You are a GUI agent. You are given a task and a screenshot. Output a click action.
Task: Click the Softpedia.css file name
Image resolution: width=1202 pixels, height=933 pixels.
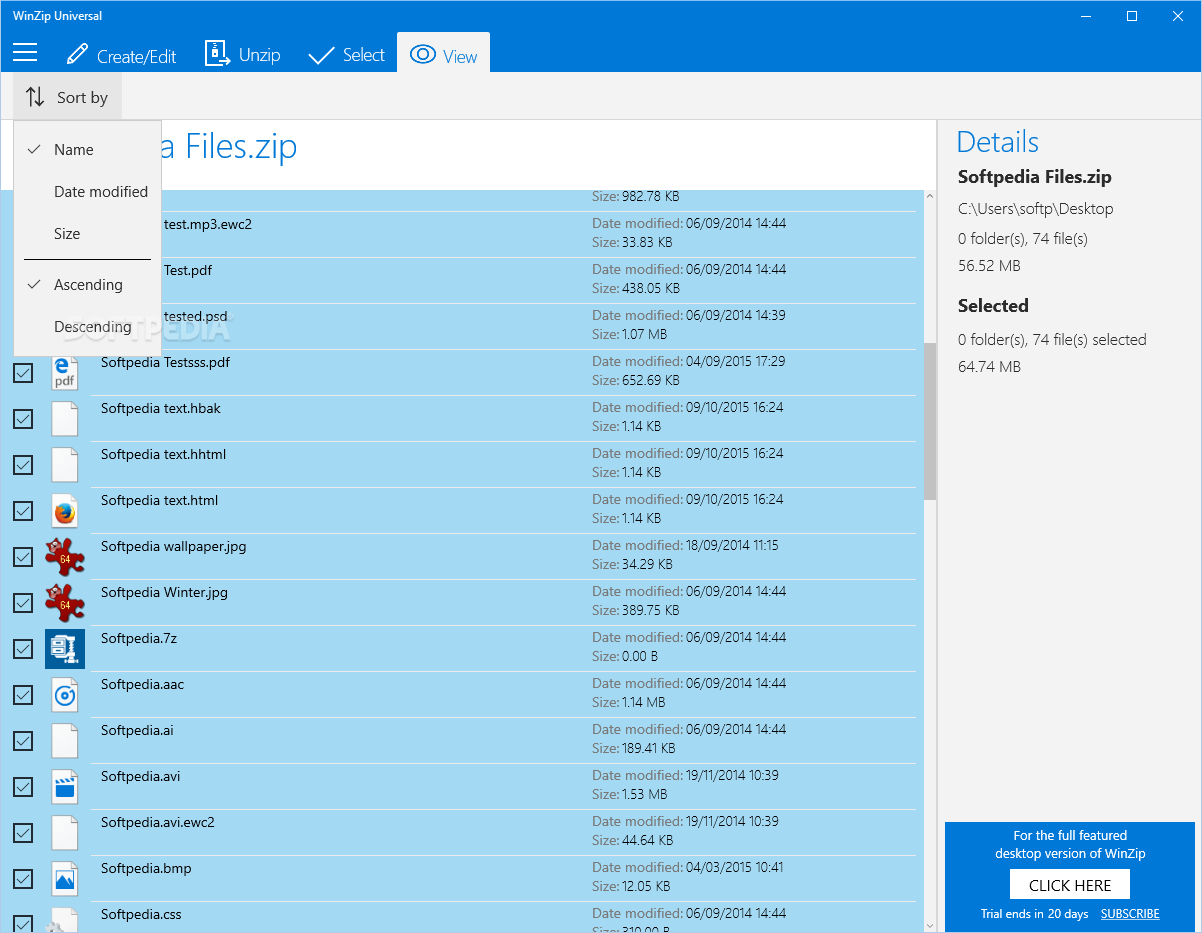(x=141, y=914)
